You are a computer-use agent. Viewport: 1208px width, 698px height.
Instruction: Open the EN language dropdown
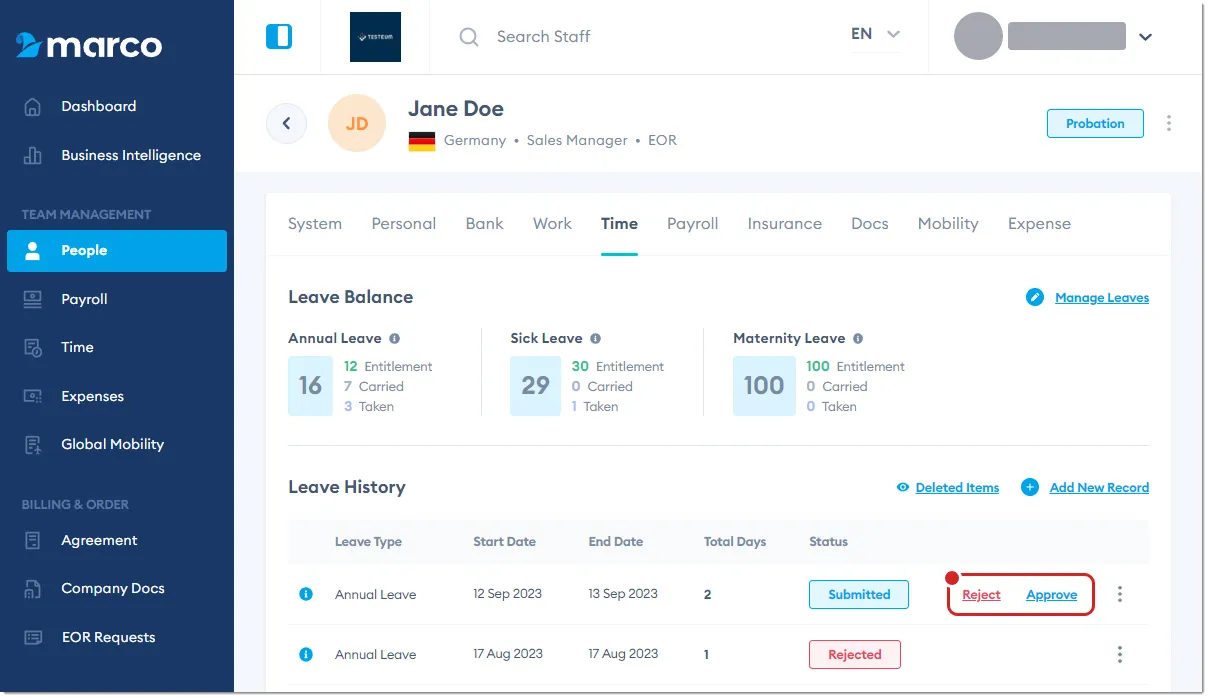coord(876,34)
